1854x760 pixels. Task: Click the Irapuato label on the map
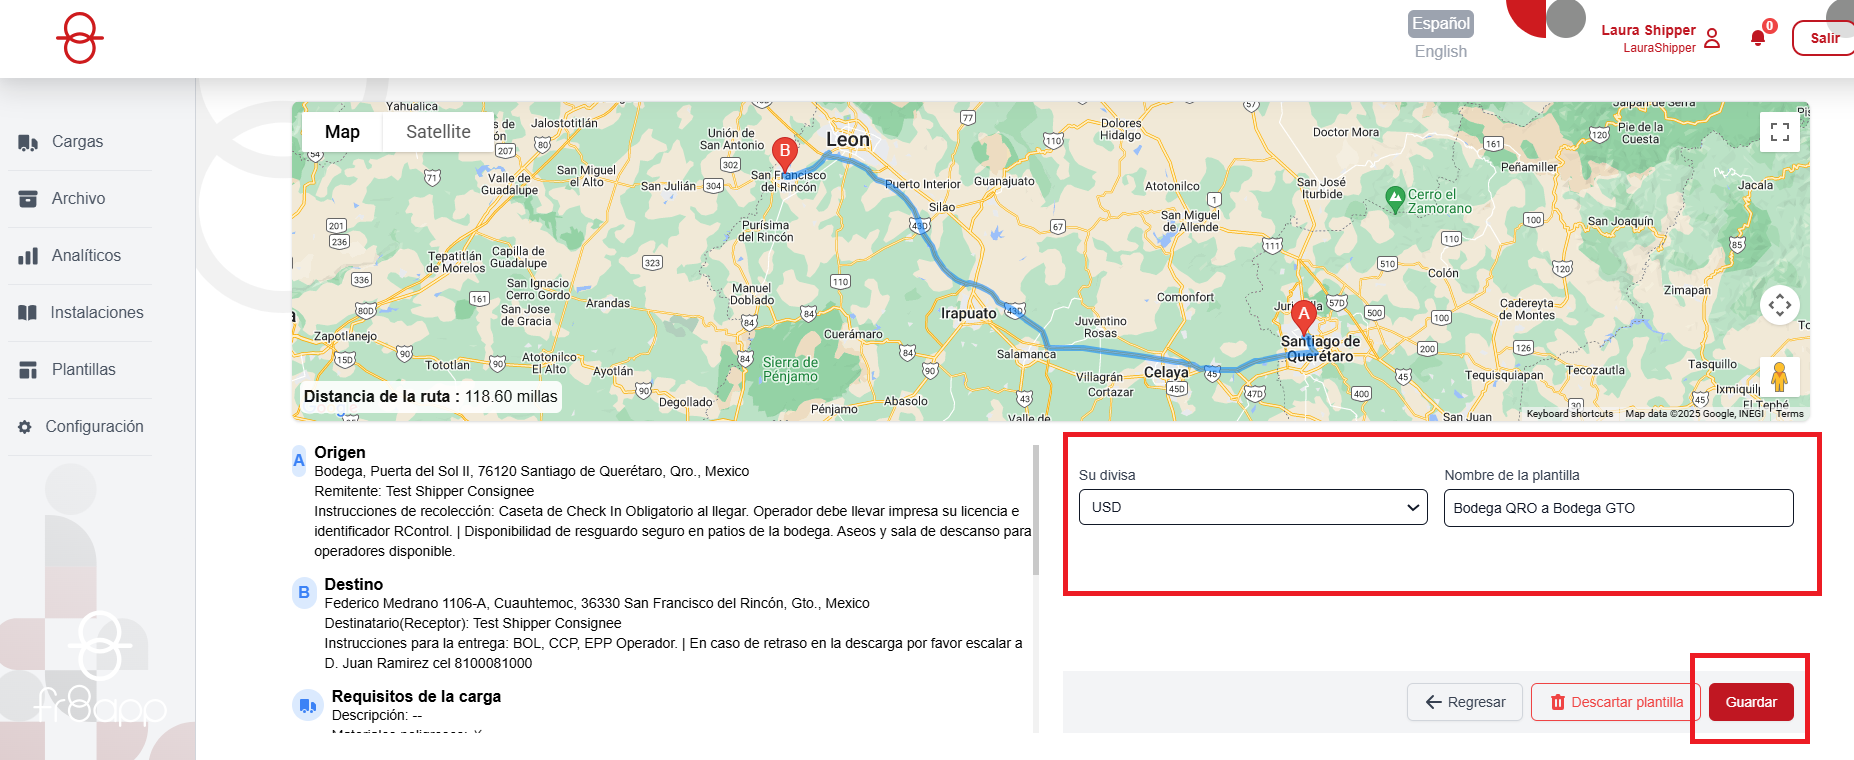(969, 313)
